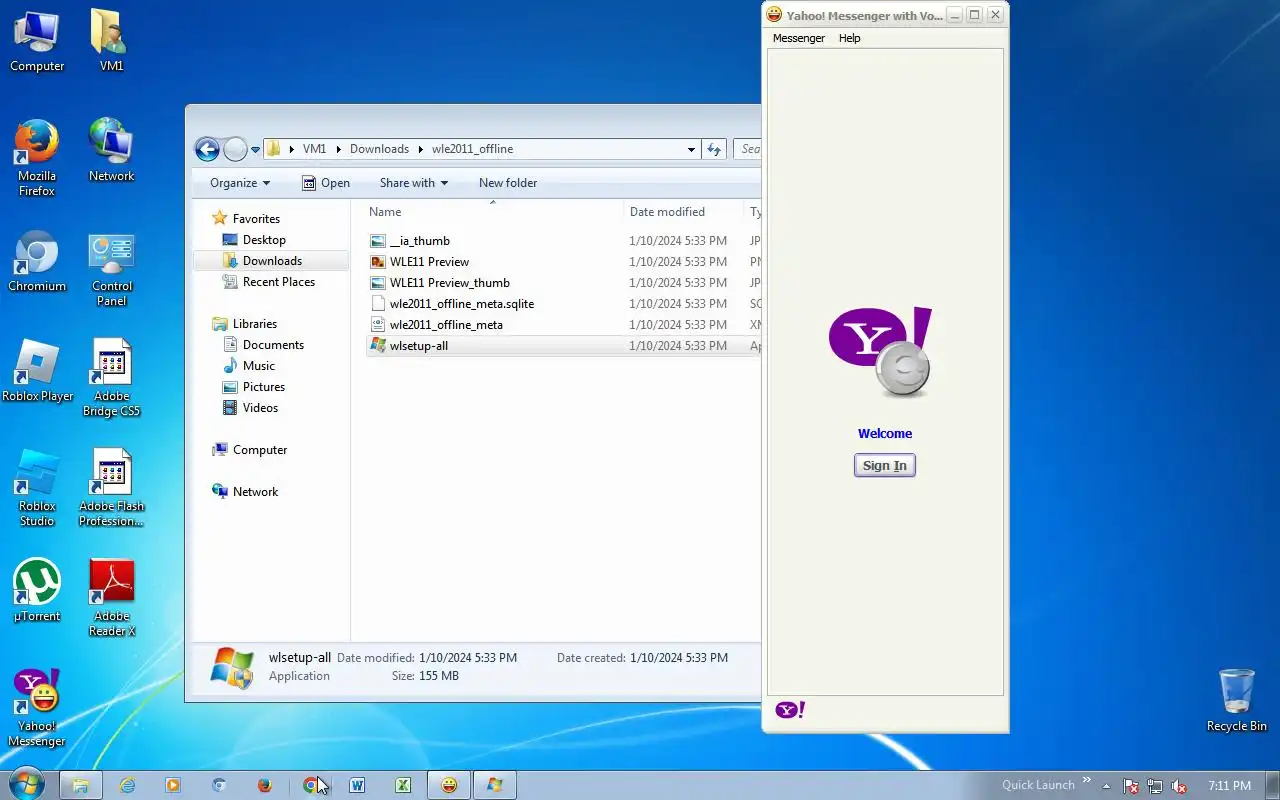Click Open in Explorer toolbar

point(326,183)
